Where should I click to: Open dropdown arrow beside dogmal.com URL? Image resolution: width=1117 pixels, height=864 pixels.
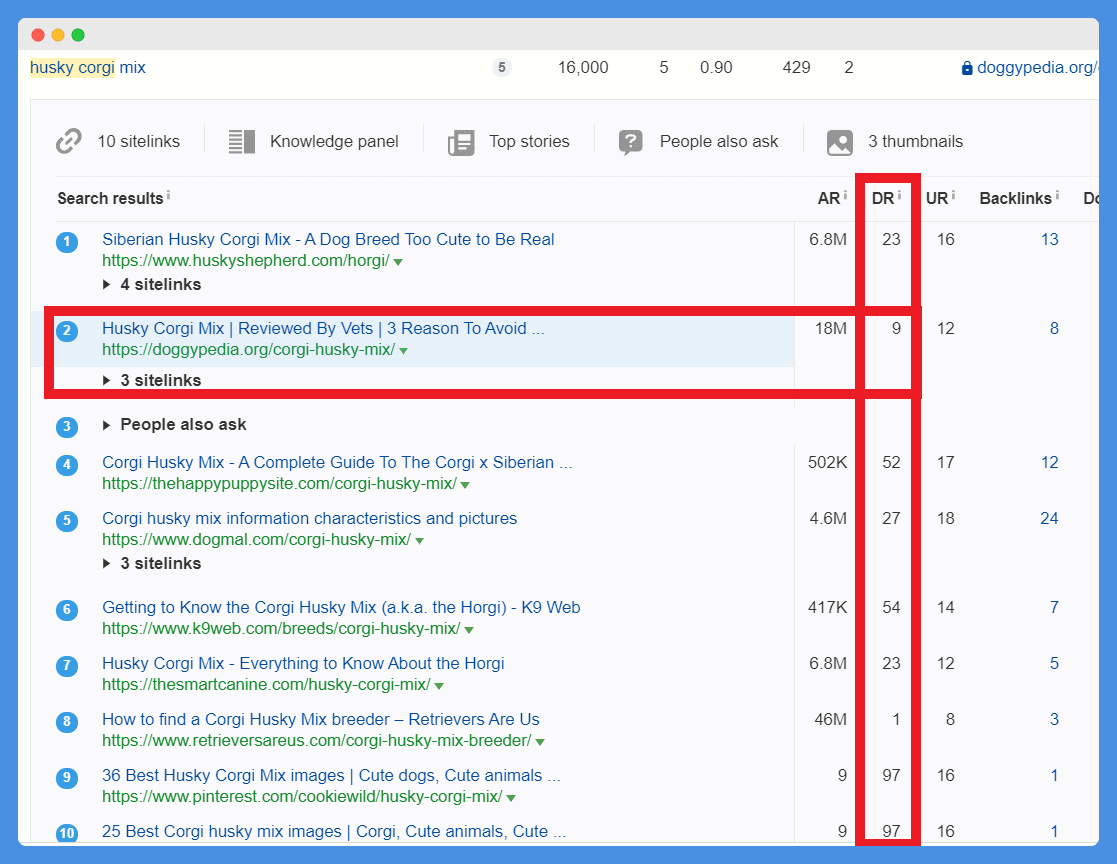point(420,541)
